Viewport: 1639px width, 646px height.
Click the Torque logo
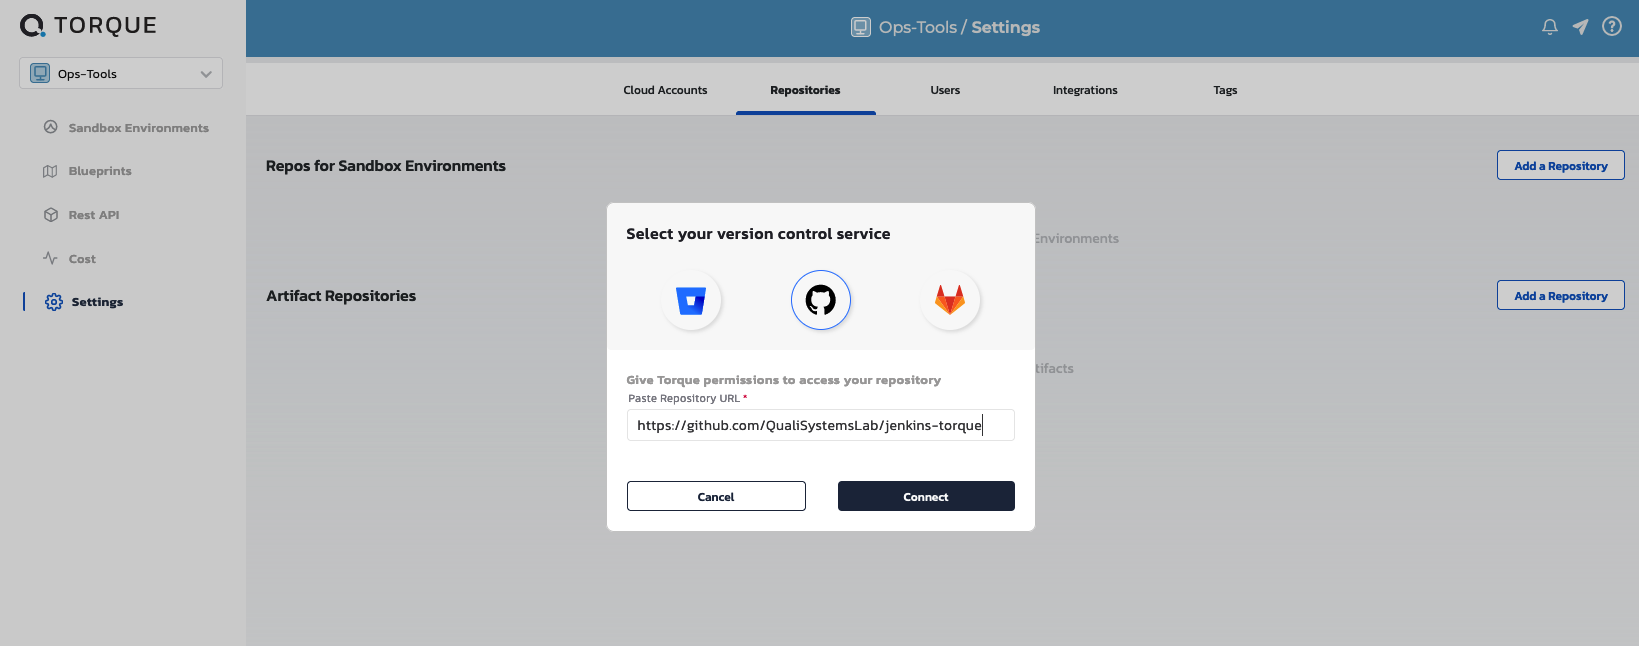[88, 25]
